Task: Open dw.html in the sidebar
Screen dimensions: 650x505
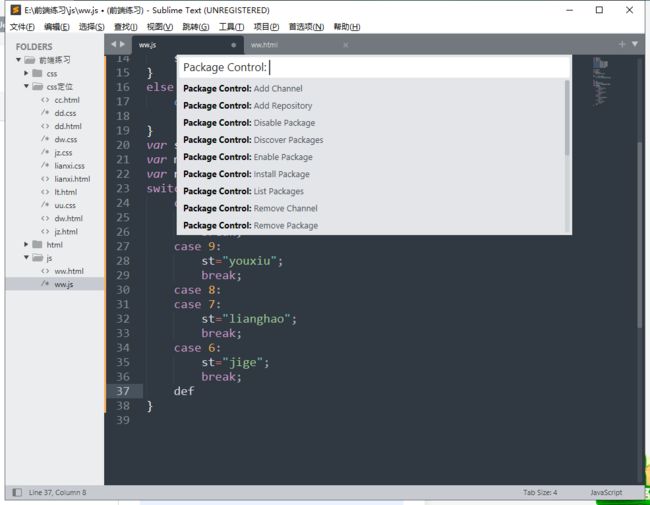Action: (x=68, y=219)
